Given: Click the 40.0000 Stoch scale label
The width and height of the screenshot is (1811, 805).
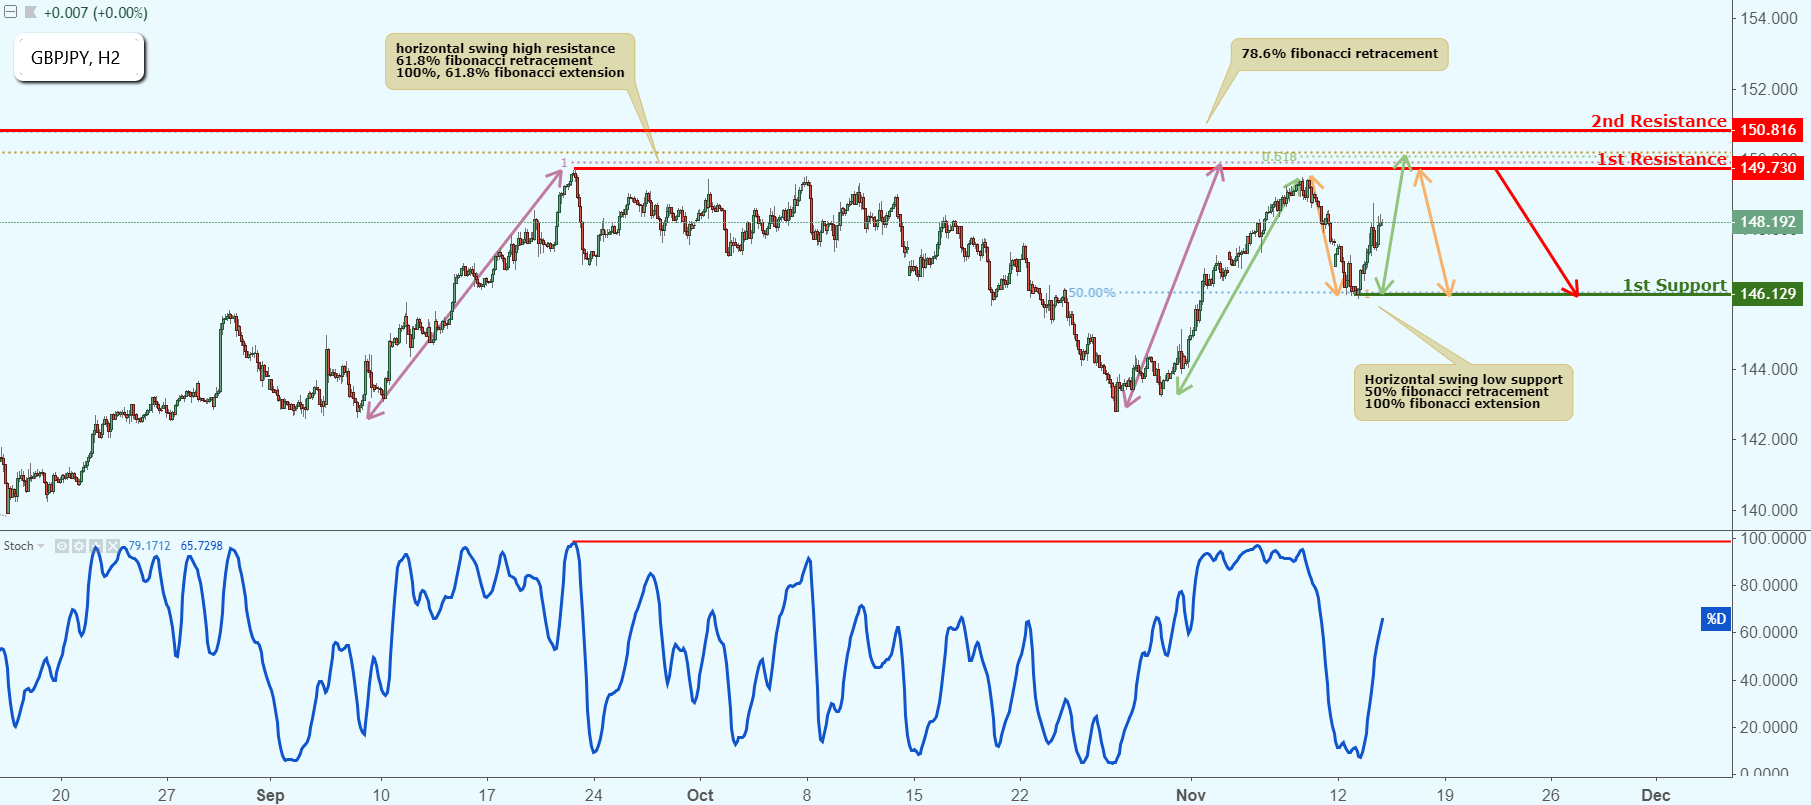Looking at the screenshot, I should pyautogui.click(x=1768, y=680).
